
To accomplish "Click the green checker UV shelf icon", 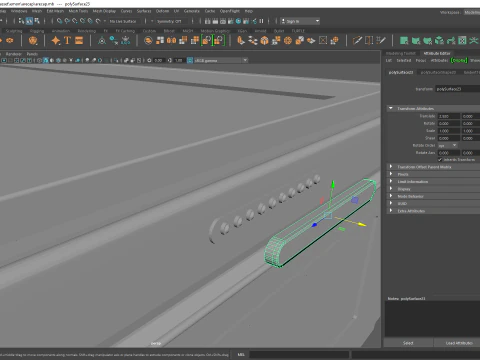I will [x=462, y=41].
